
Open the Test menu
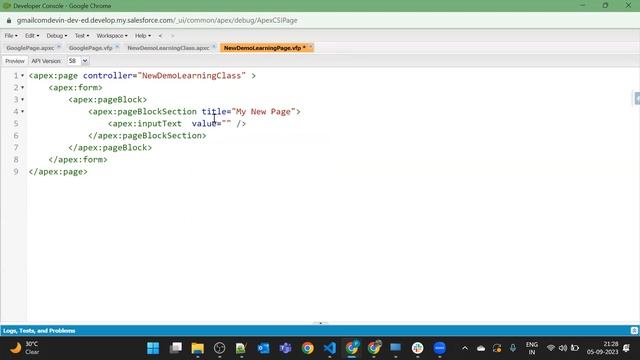click(82, 36)
